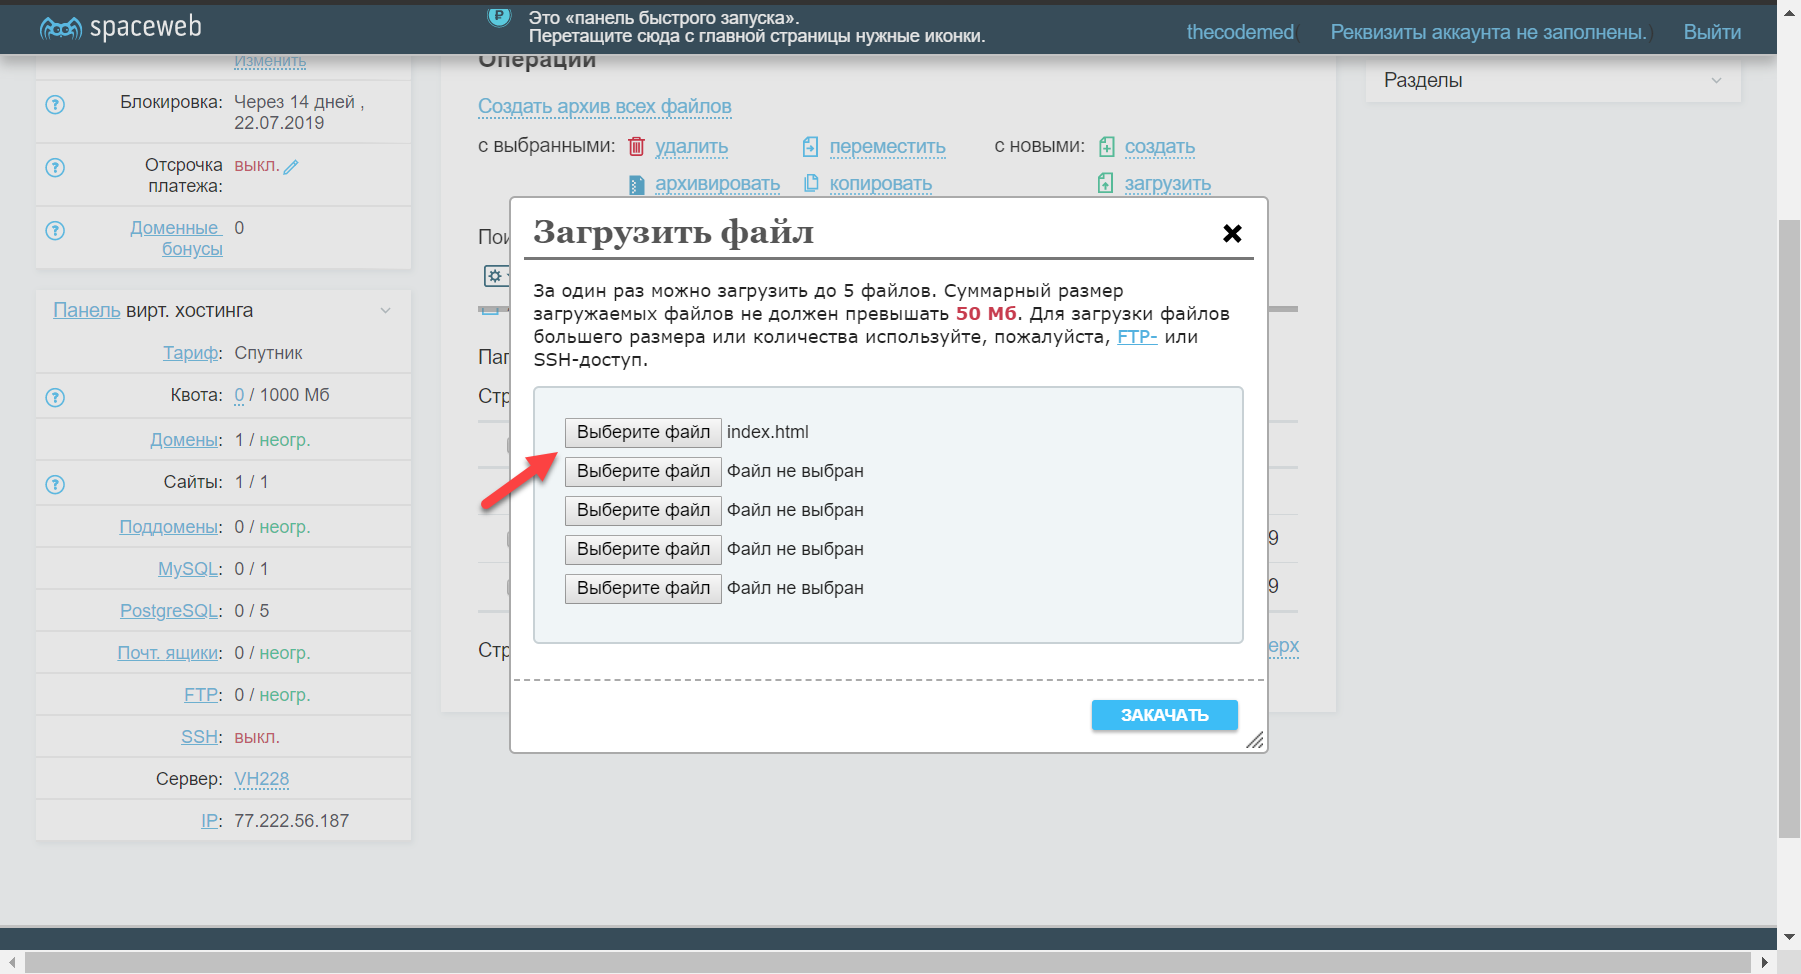Click Выйти in the top bar

tap(1711, 32)
